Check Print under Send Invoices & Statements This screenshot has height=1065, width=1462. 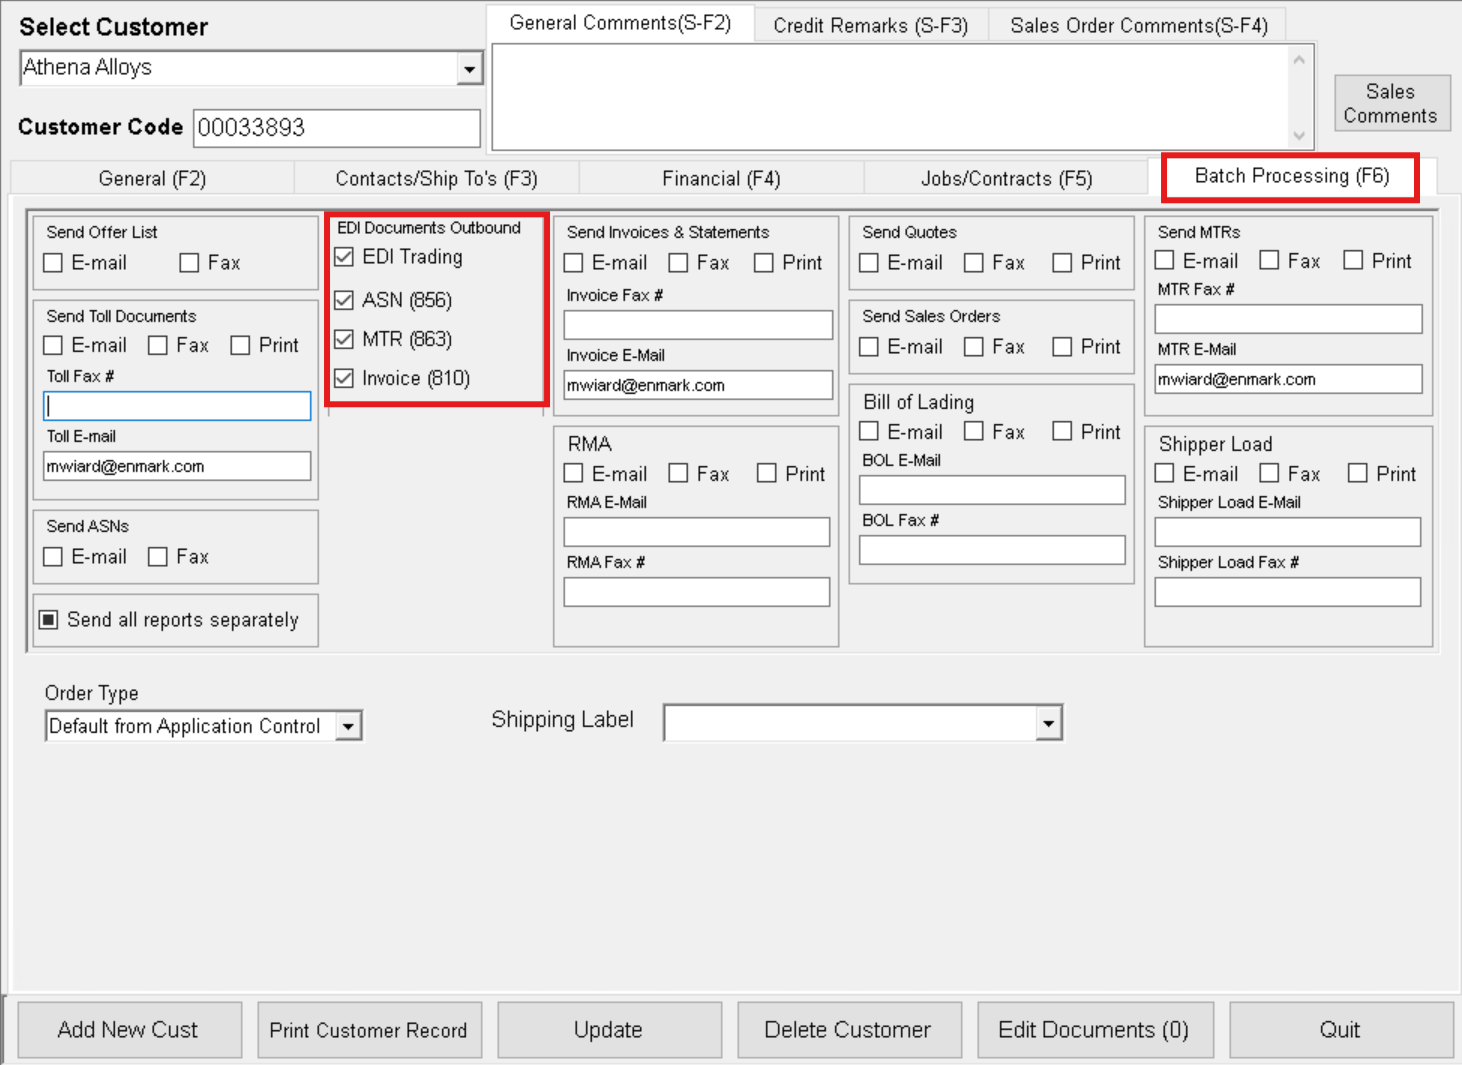(x=763, y=263)
